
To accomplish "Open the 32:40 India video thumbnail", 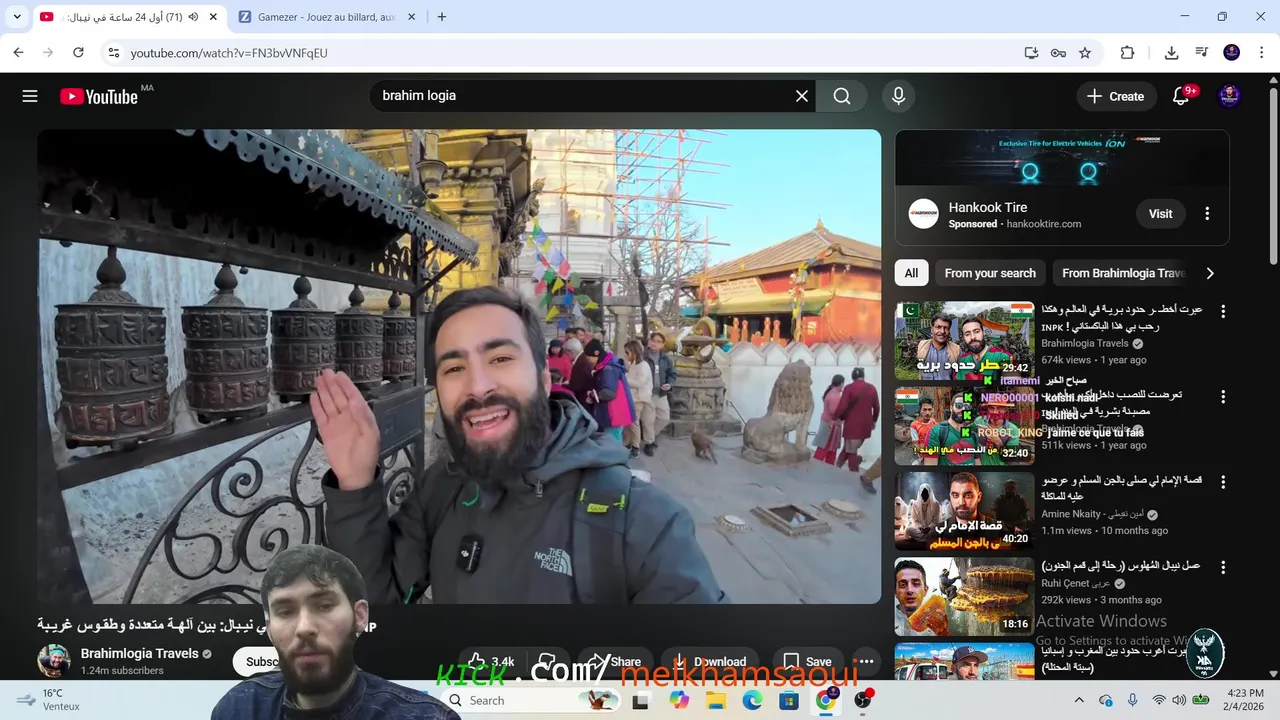I will click(x=964, y=426).
